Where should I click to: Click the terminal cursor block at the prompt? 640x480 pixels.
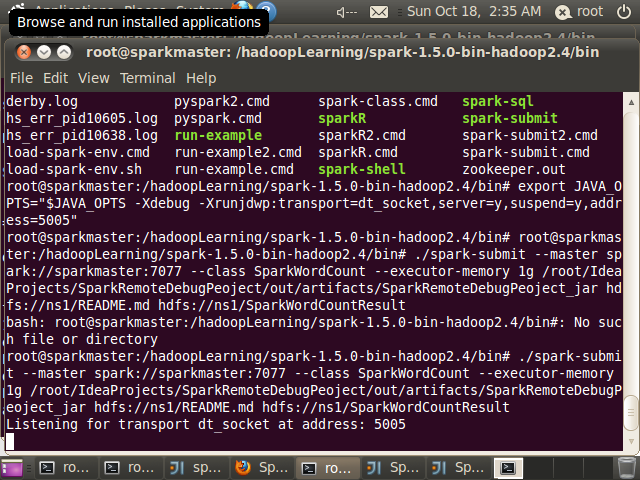10,442
